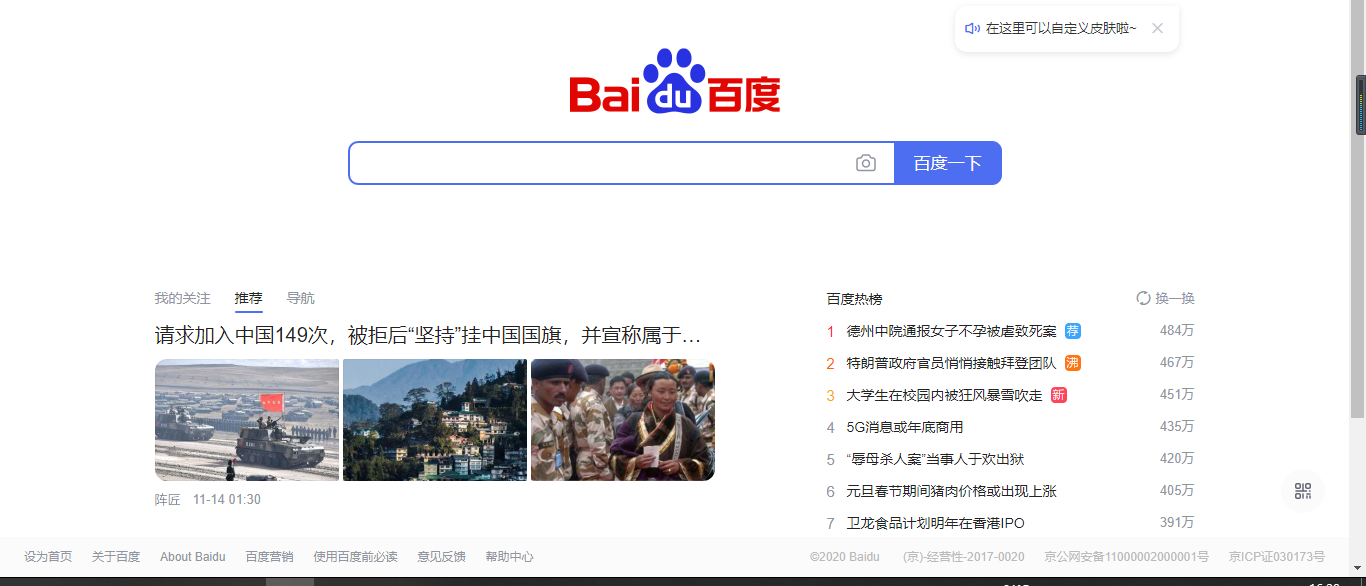Open the 导航 tab
Viewport: 1366px width, 586px height.
click(300, 298)
